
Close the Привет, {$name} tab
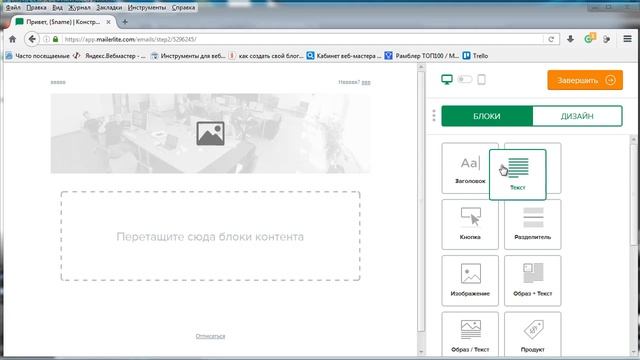(108, 22)
